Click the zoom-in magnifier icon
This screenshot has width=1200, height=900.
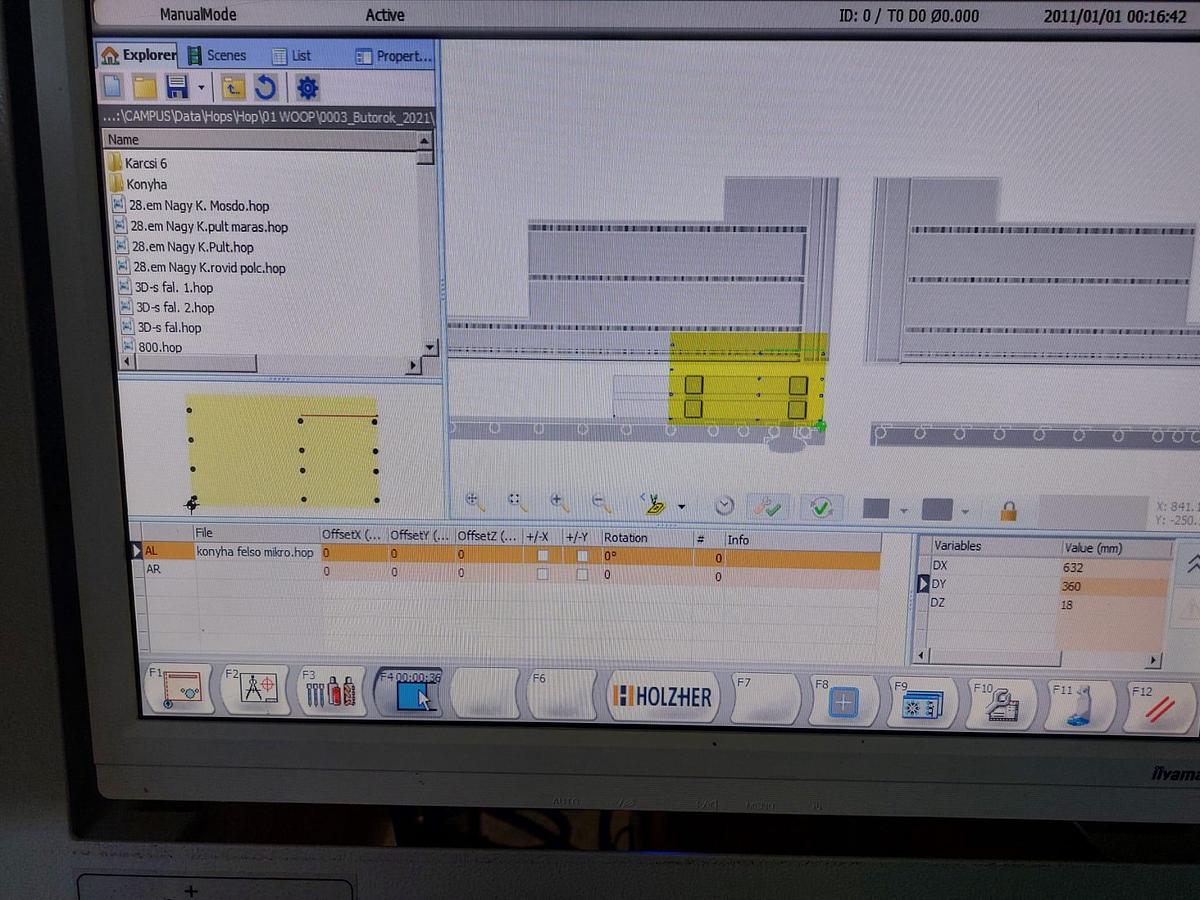pyautogui.click(x=558, y=502)
